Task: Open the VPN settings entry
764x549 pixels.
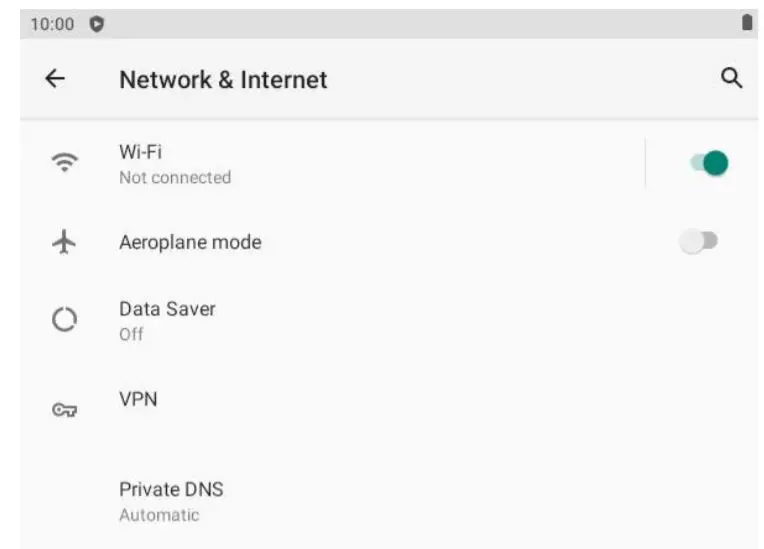Action: coord(138,399)
